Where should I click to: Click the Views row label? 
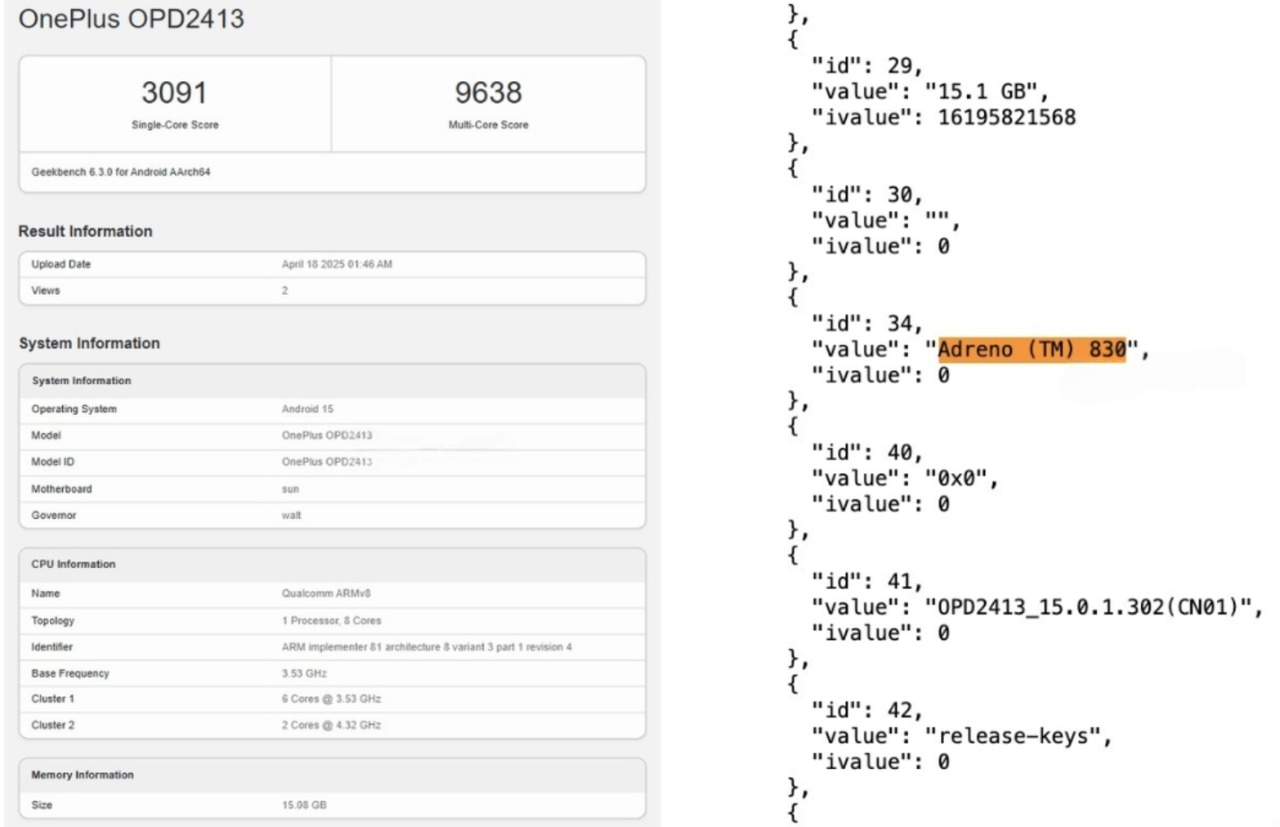click(46, 291)
